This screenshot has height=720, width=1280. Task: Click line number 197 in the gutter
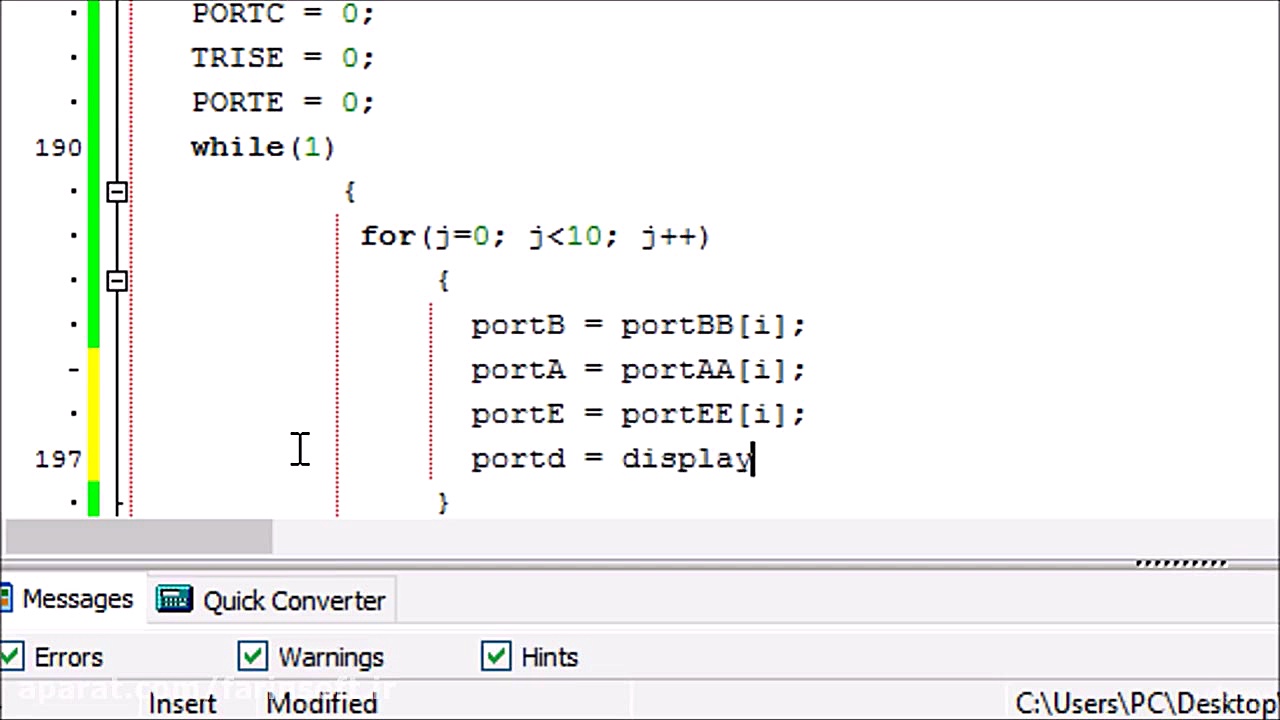[58, 459]
